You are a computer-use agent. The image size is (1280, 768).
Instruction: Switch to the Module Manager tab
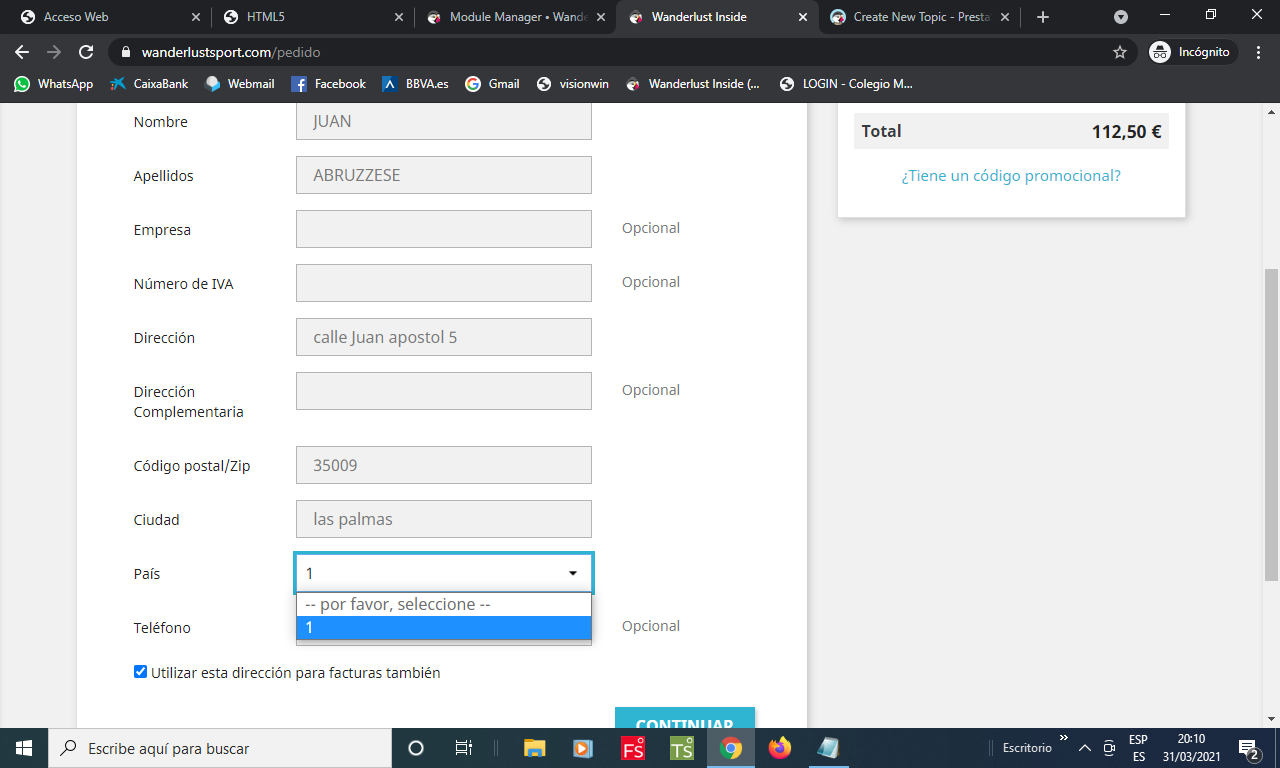point(514,17)
